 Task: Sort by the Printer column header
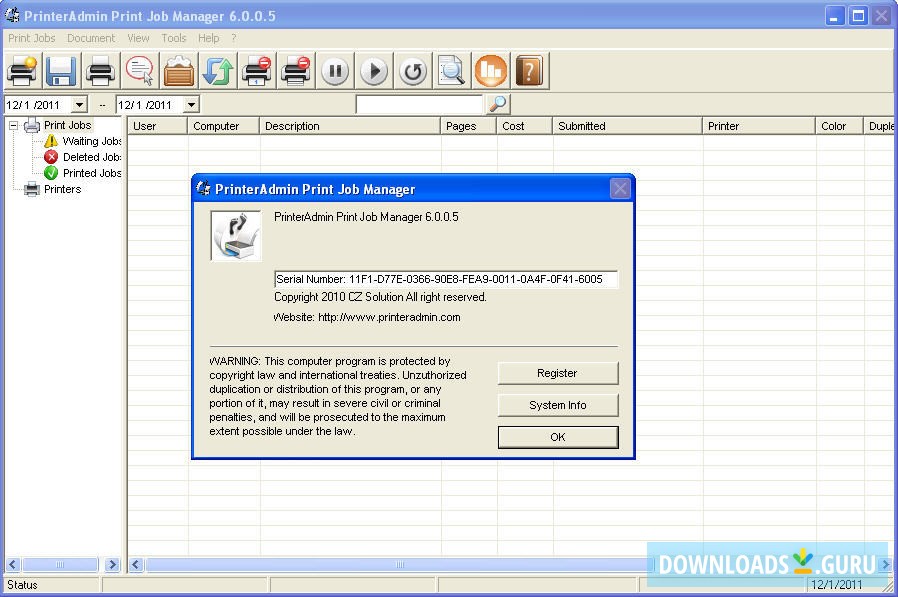(759, 126)
